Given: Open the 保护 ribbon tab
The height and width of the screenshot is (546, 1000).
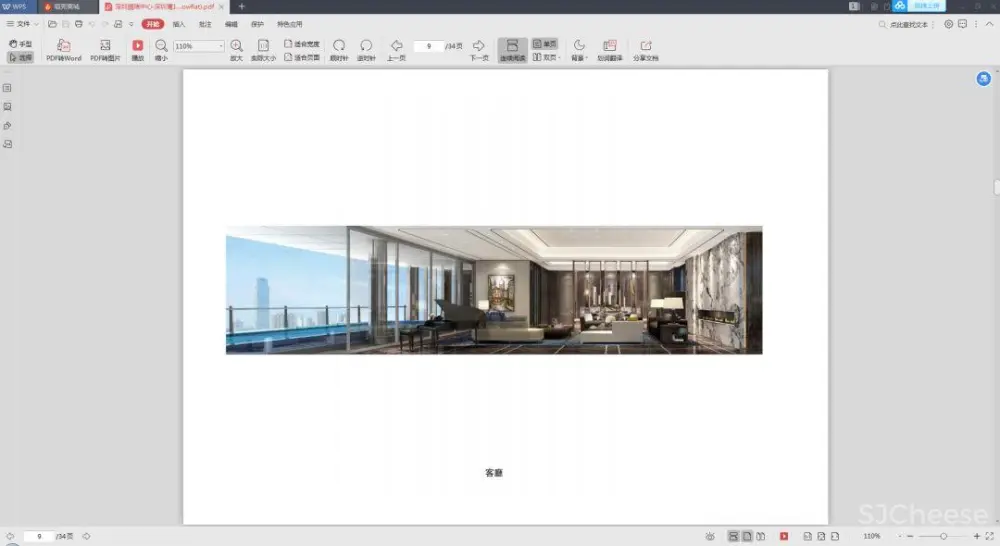Looking at the screenshot, I should [x=258, y=23].
